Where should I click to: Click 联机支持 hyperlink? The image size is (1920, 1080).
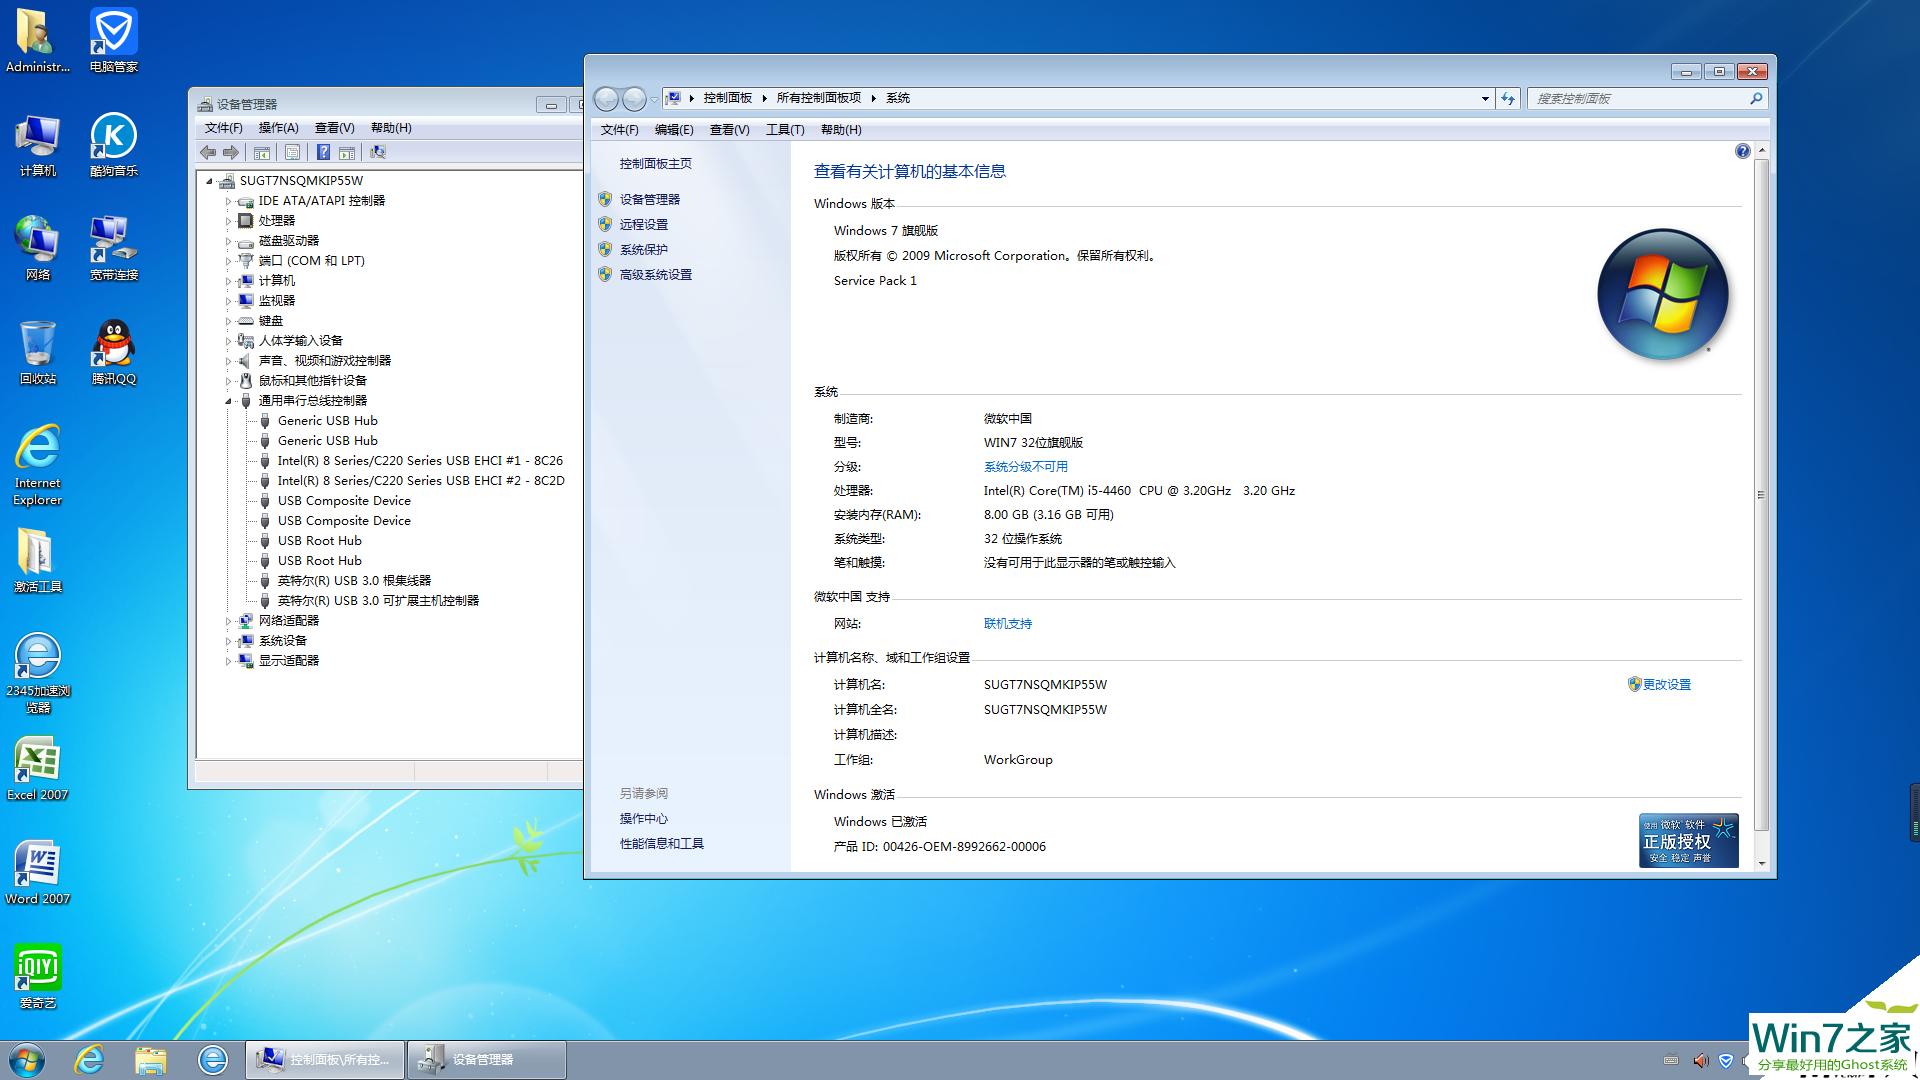[1007, 622]
